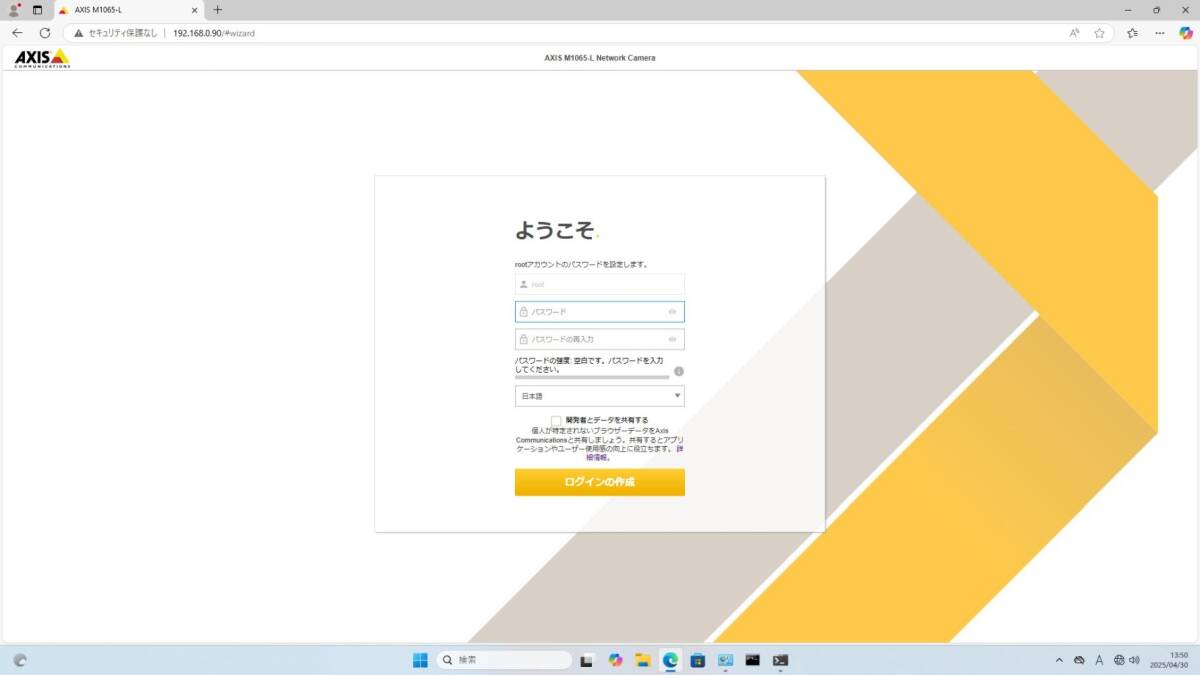
Task: Open File Explorer from the taskbar
Action: (643, 660)
